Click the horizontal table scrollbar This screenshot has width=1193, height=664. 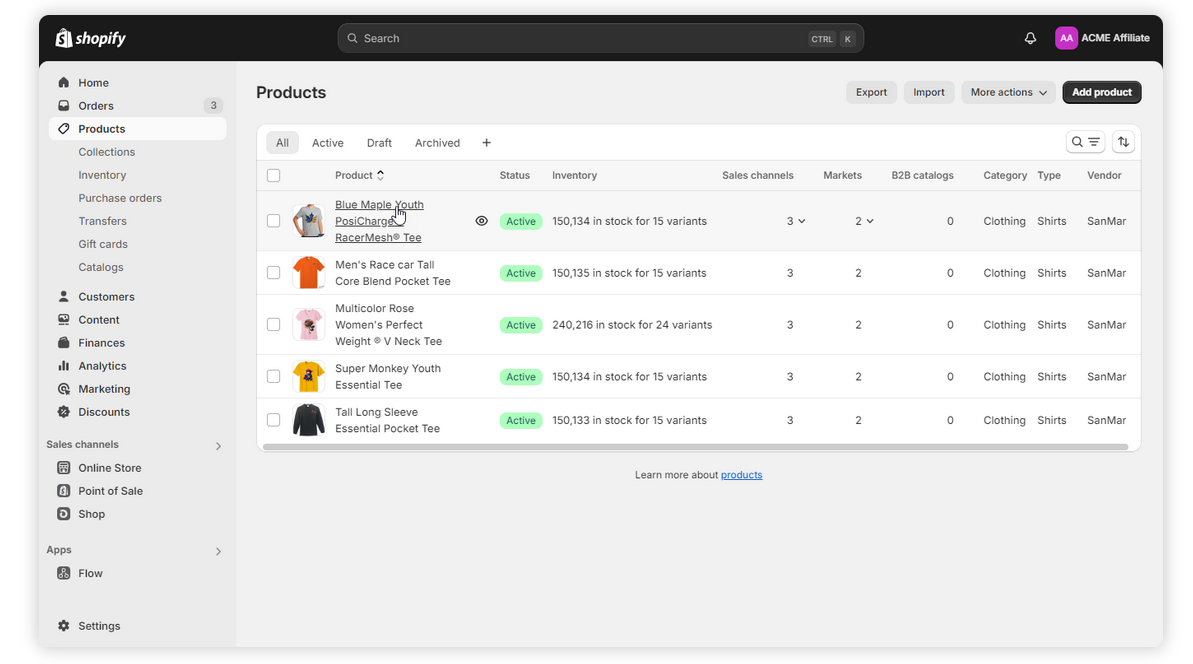click(694, 447)
